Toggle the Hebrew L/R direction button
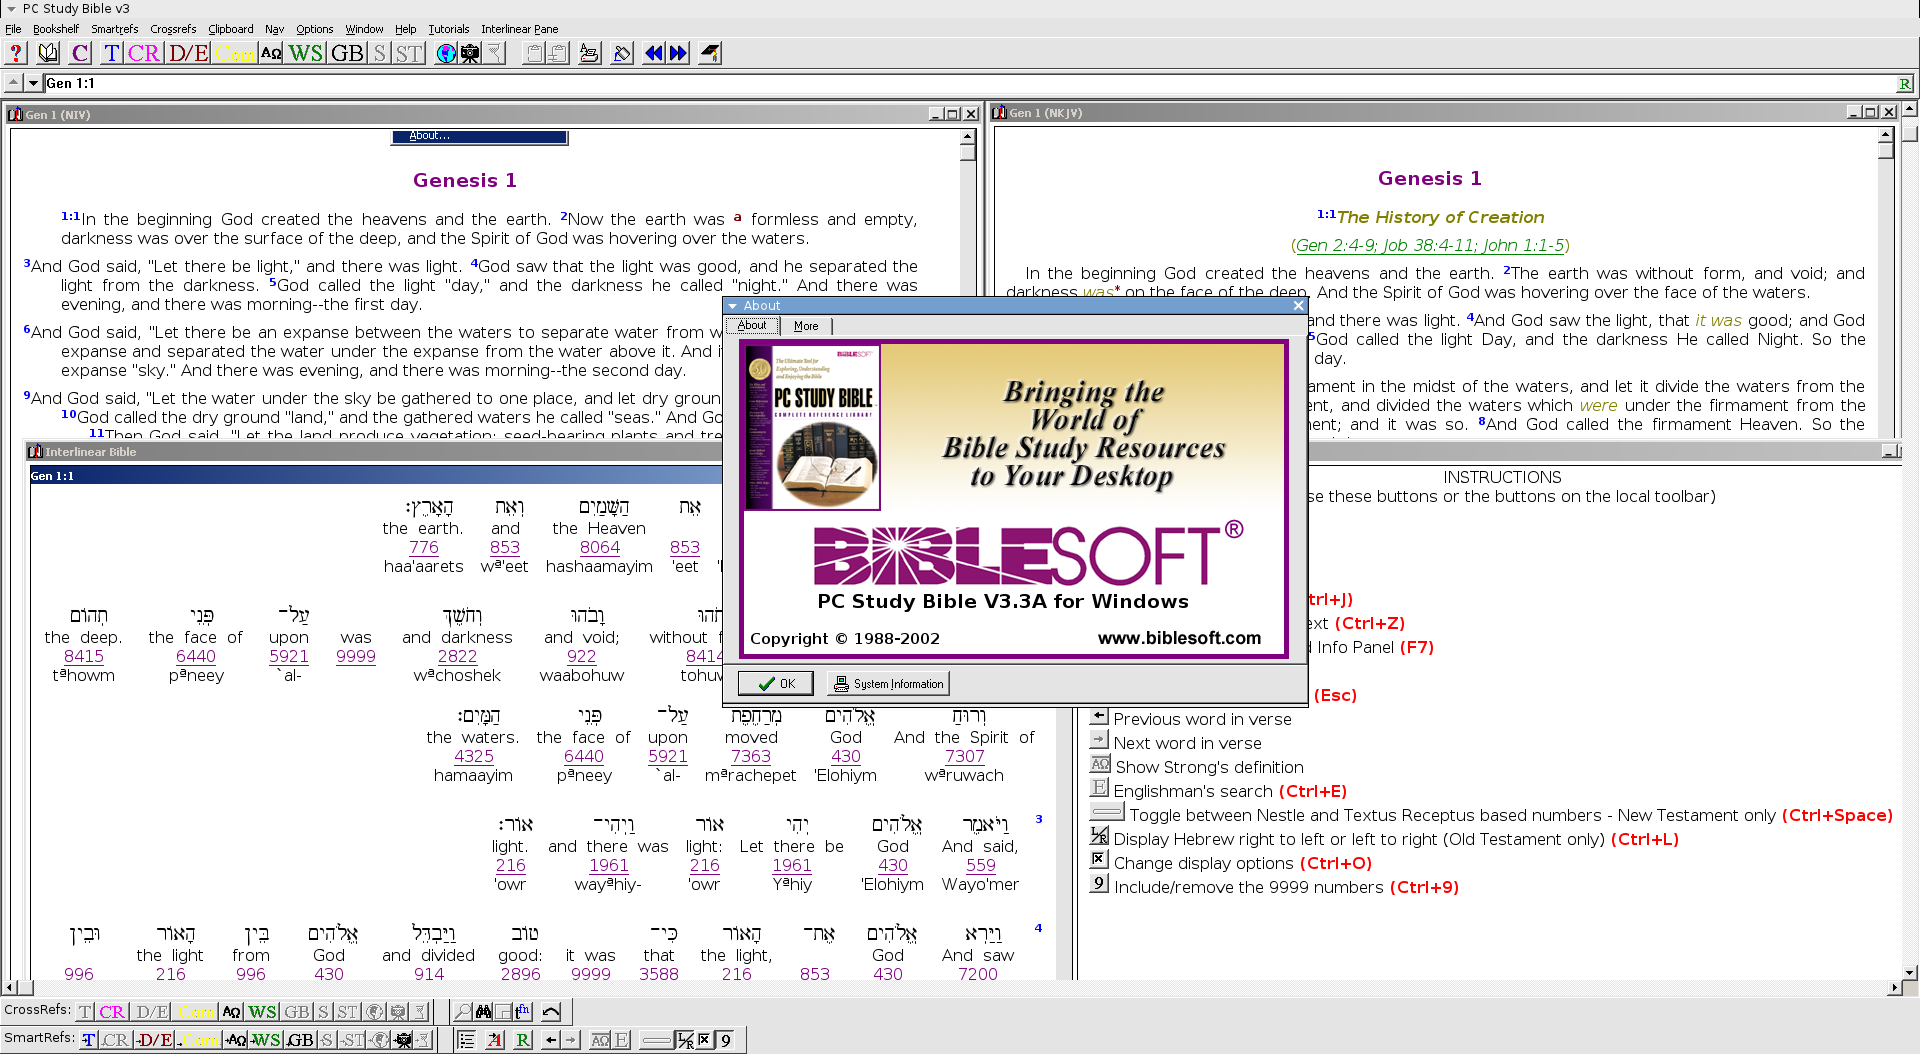The image size is (1920, 1054). click(685, 1039)
